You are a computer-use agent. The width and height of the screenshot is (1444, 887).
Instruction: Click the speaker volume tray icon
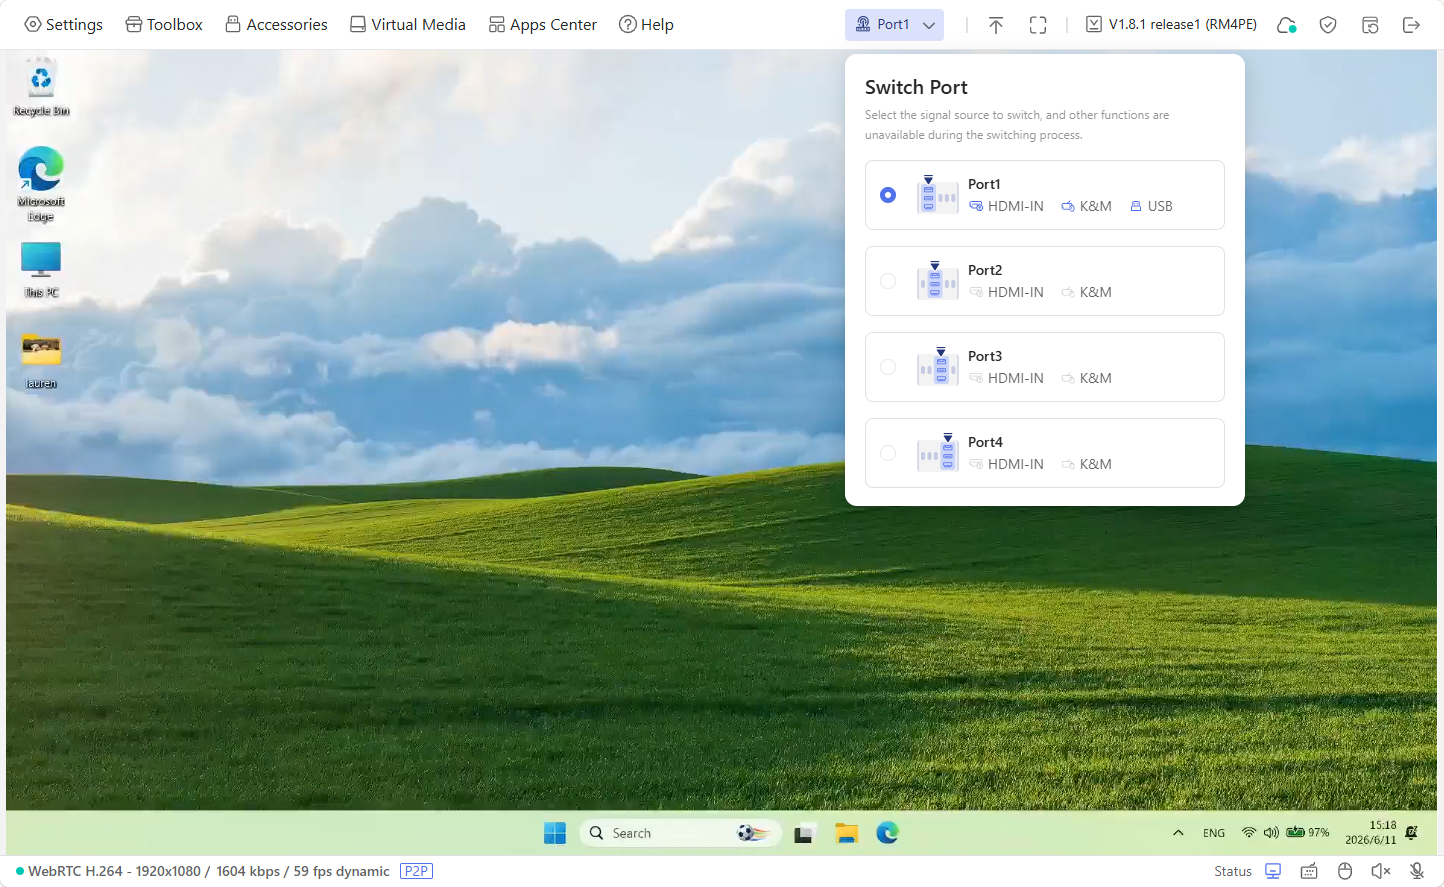click(x=1271, y=833)
